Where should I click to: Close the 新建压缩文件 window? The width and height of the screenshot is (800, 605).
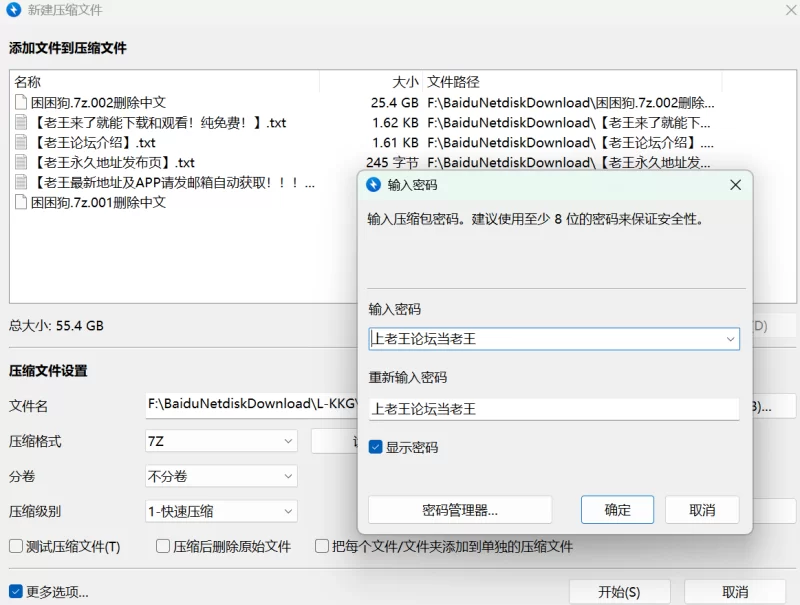(791, 10)
